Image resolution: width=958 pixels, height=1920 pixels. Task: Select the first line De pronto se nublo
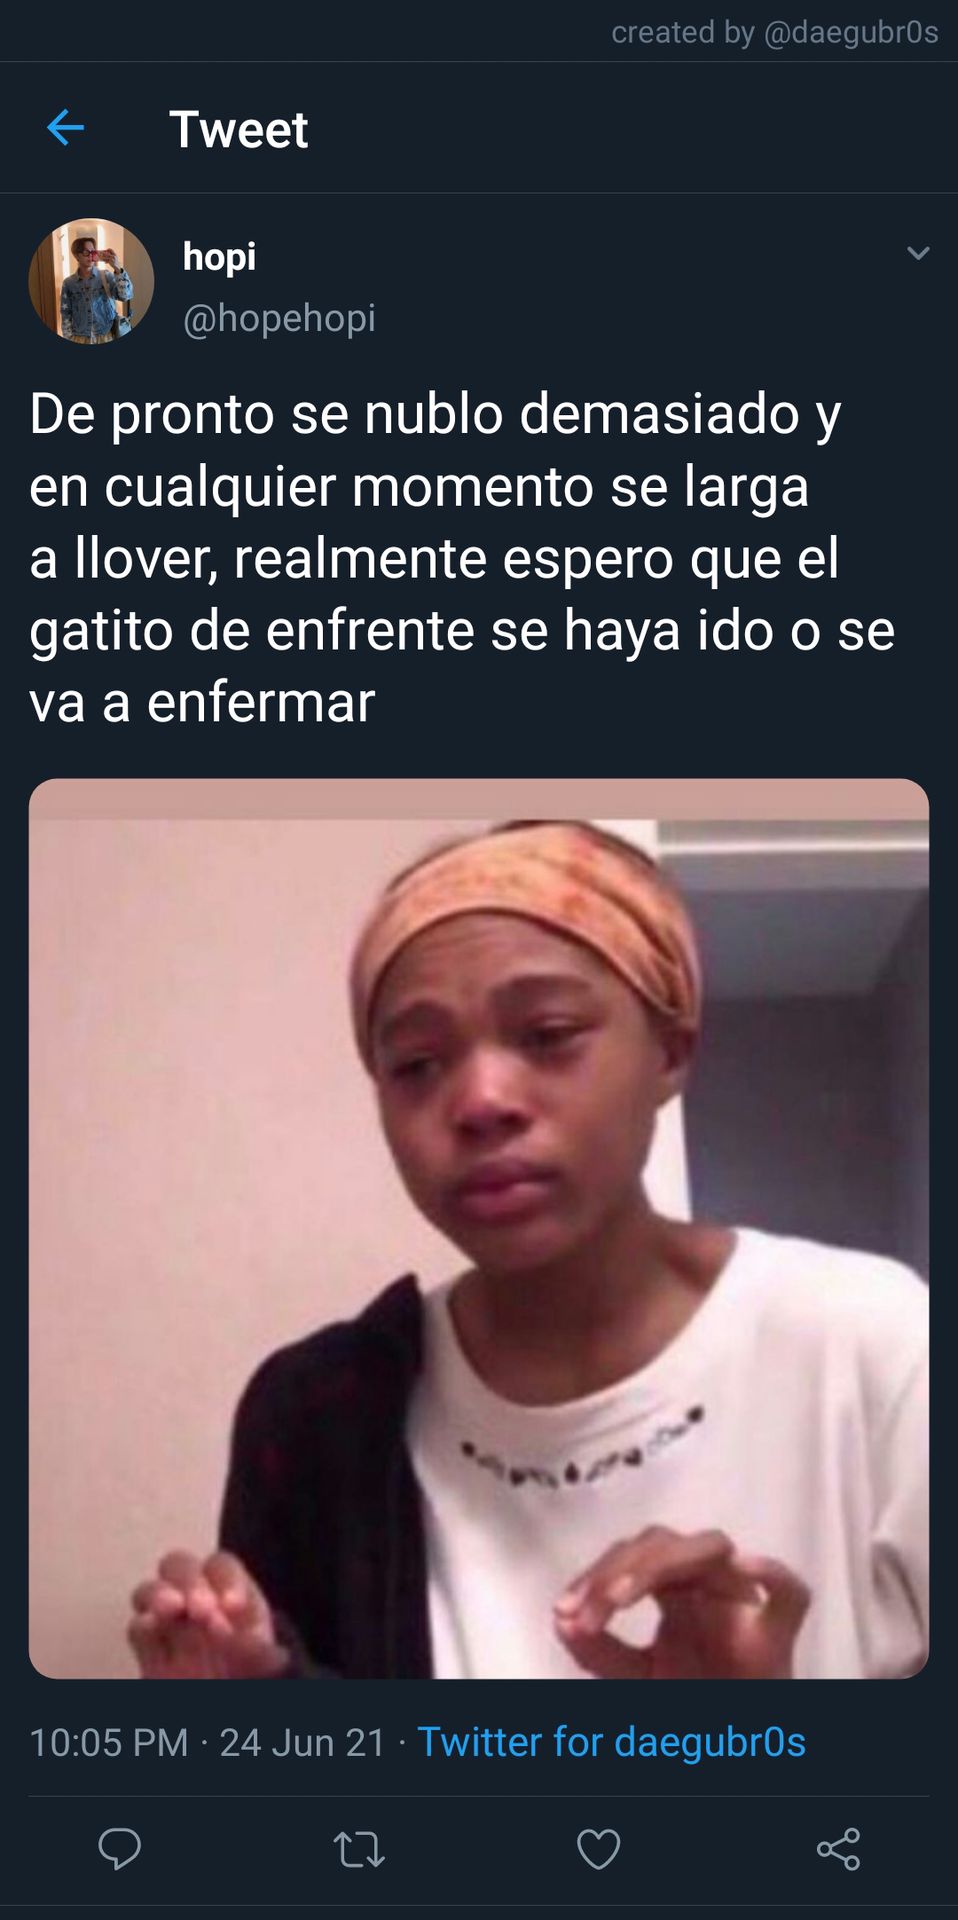435,414
